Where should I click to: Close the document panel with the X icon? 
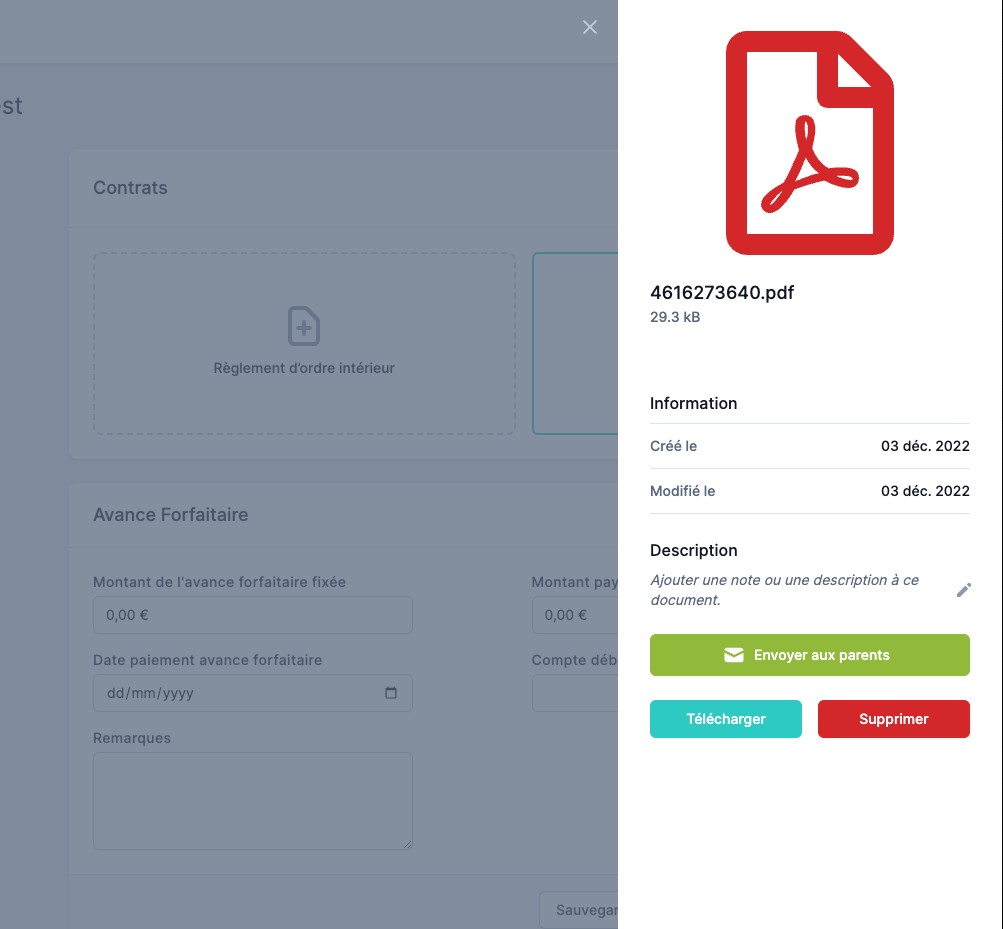[x=590, y=27]
